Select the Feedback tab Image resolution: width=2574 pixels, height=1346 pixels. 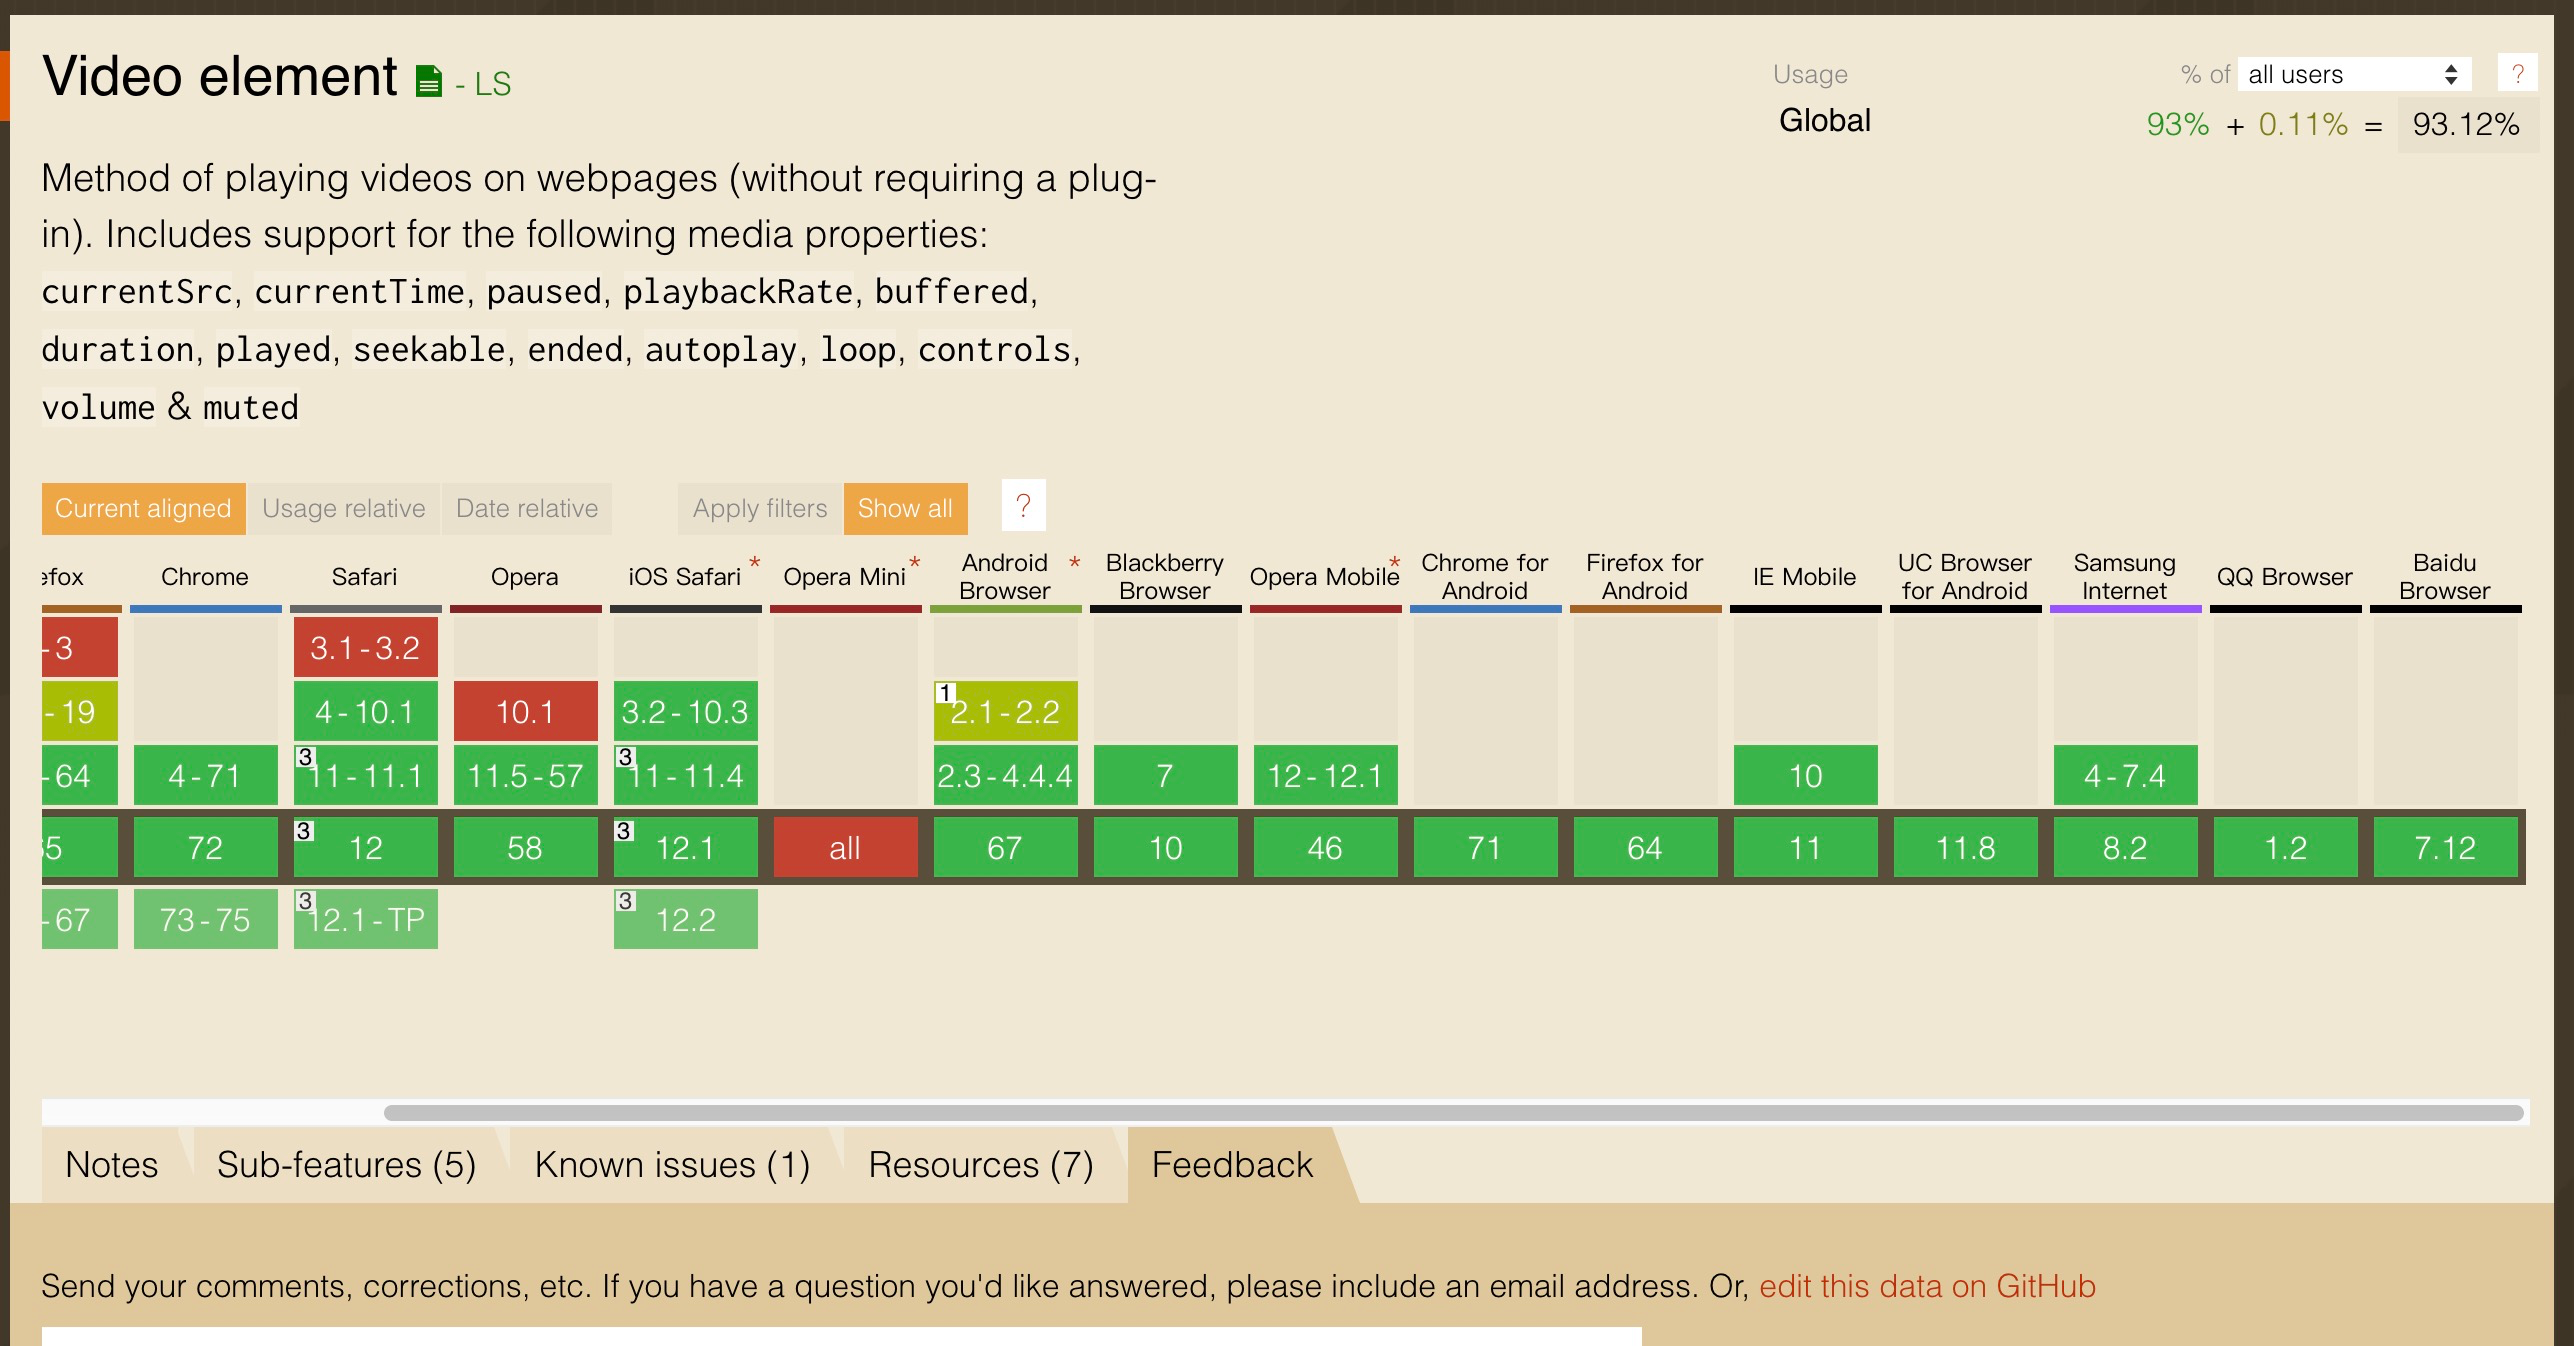[1232, 1165]
